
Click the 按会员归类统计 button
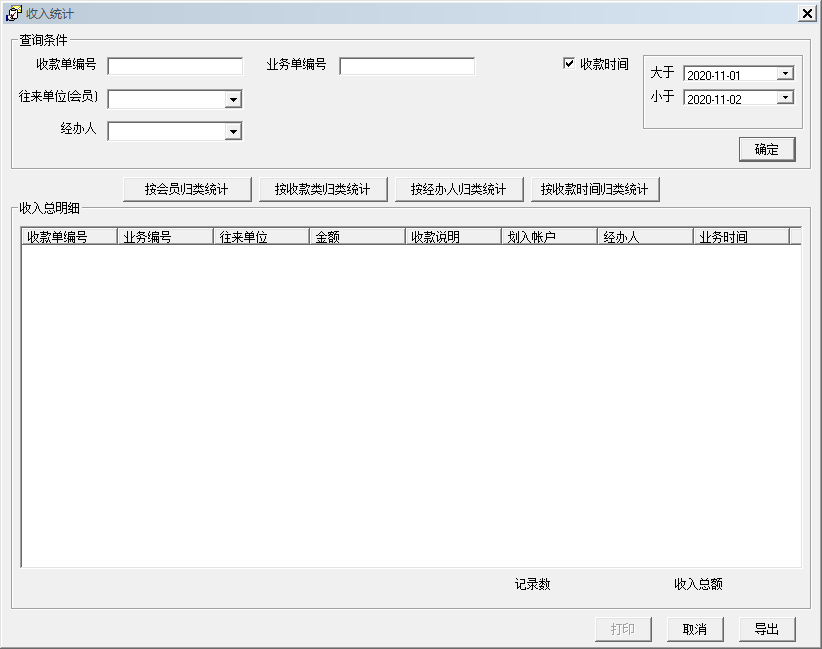click(x=187, y=188)
